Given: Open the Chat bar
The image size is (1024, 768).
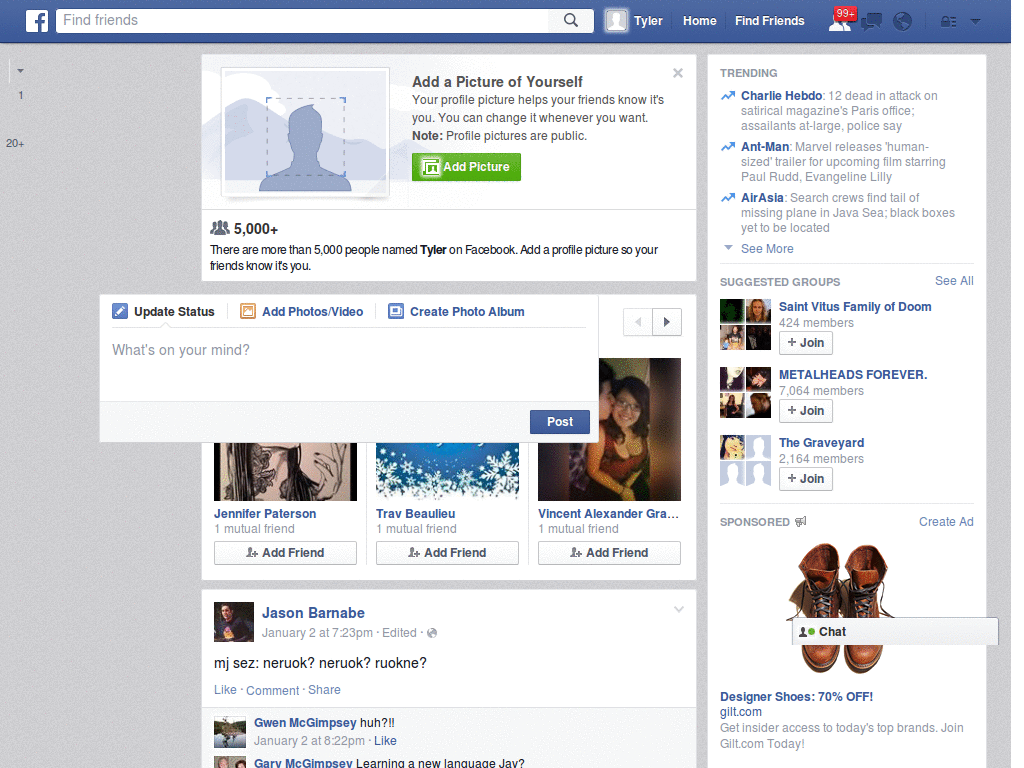Looking at the screenshot, I should pos(895,632).
